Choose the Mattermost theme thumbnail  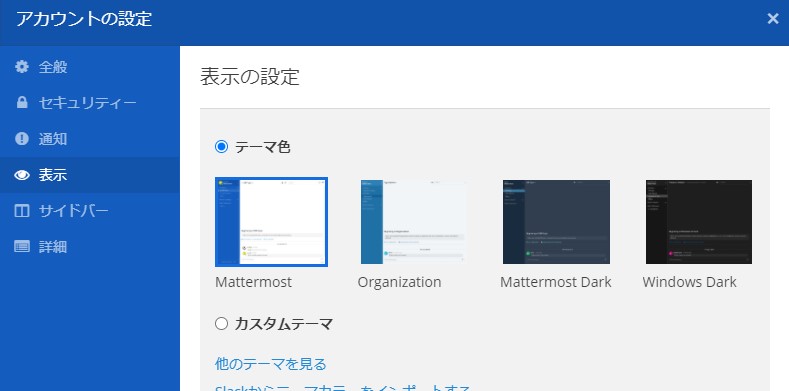click(x=271, y=222)
